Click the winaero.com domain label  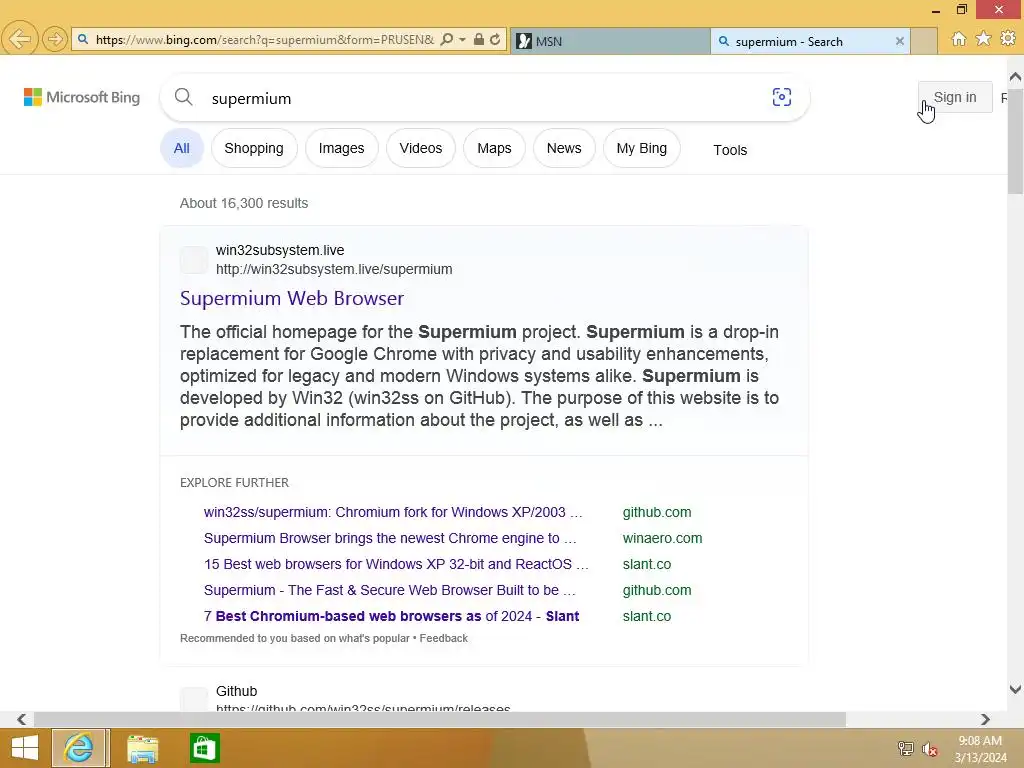[x=662, y=538]
